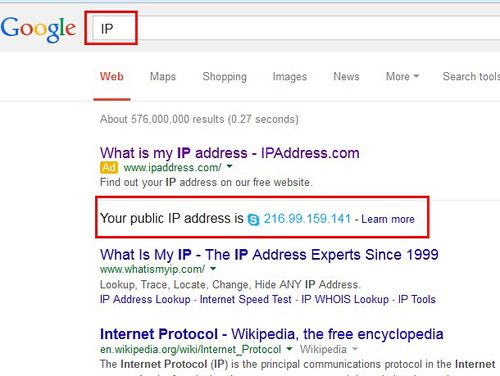Click the 216.99.159.141 IP address link
Viewport: 500px width, 376px height.
click(x=307, y=219)
